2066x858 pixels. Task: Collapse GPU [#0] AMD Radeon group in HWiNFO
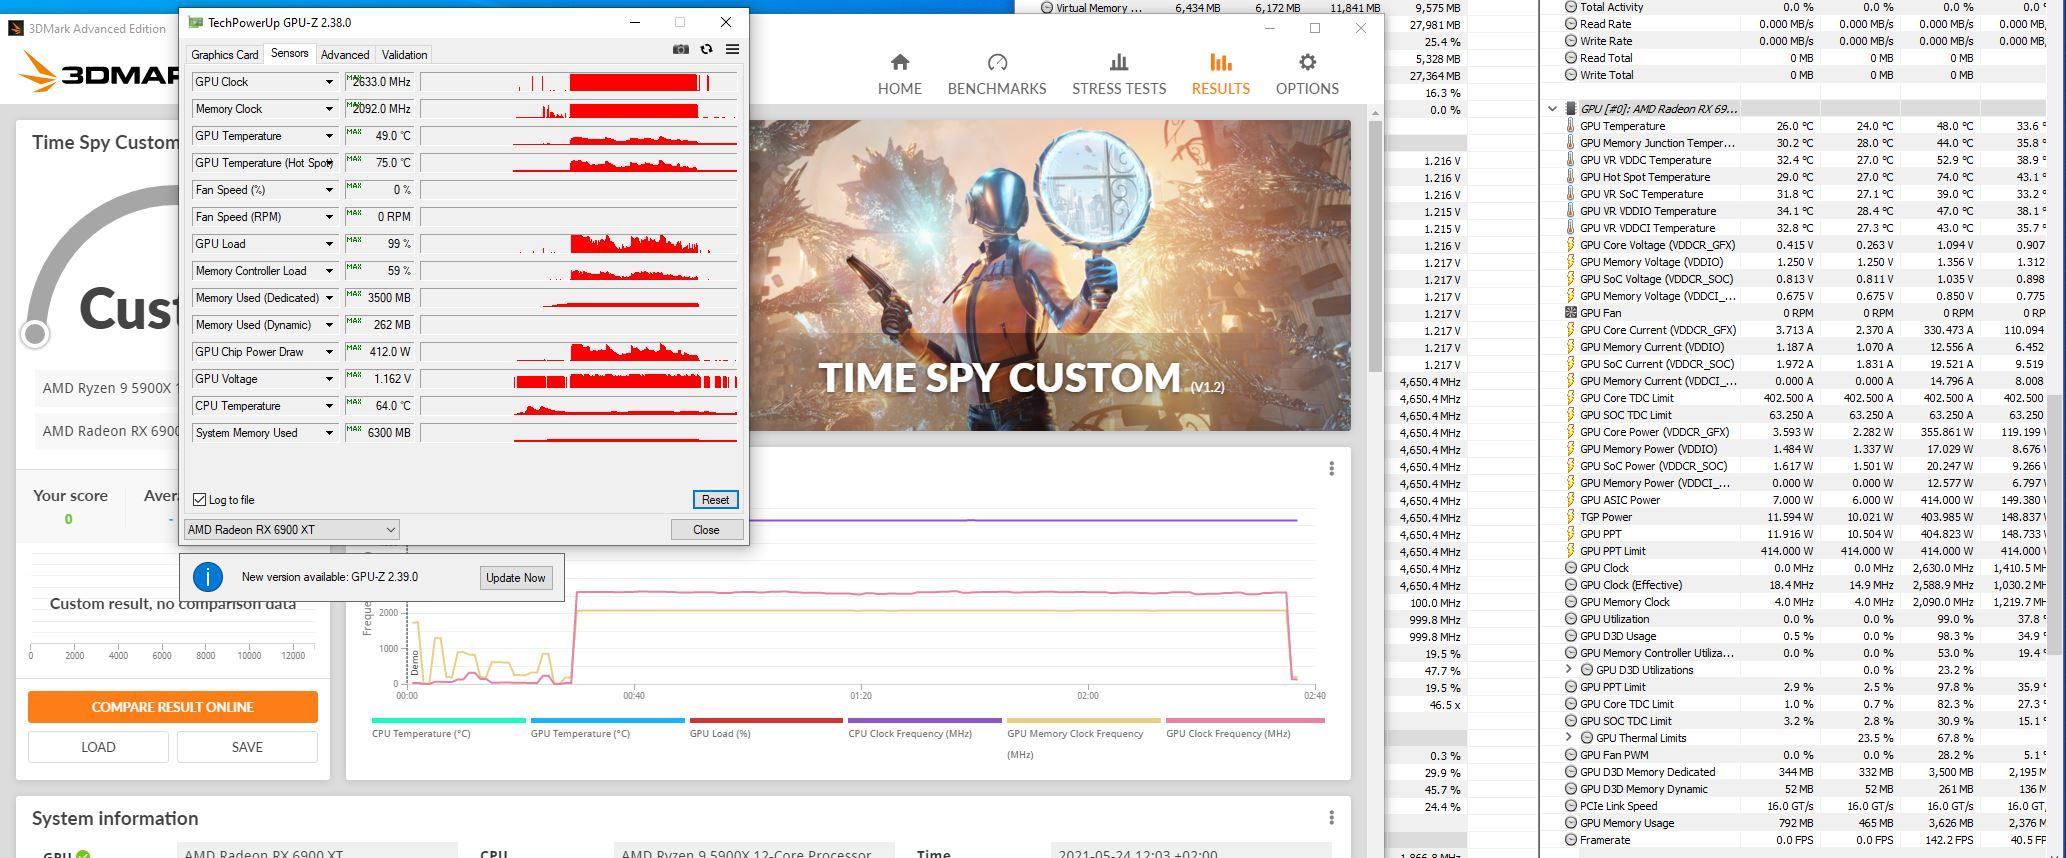click(x=1552, y=109)
